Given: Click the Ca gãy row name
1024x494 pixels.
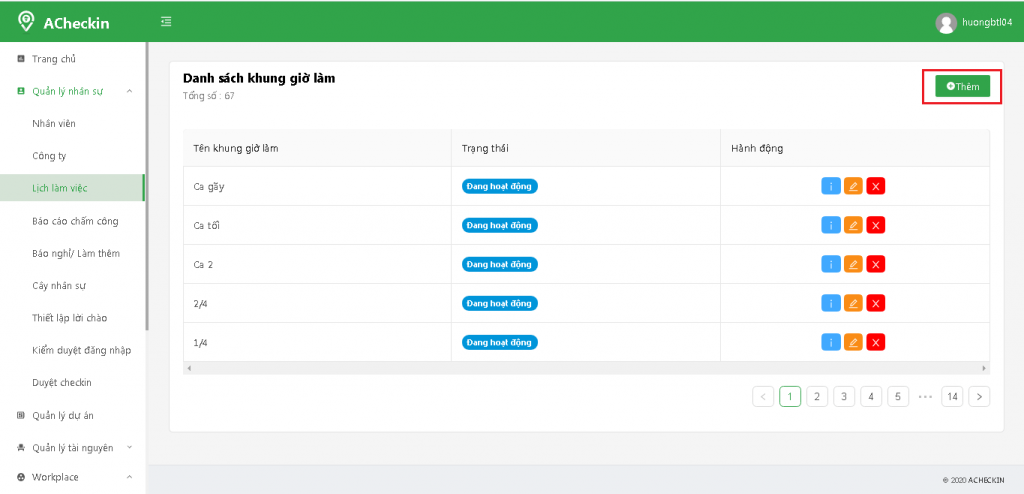Looking at the screenshot, I should (x=209, y=187).
